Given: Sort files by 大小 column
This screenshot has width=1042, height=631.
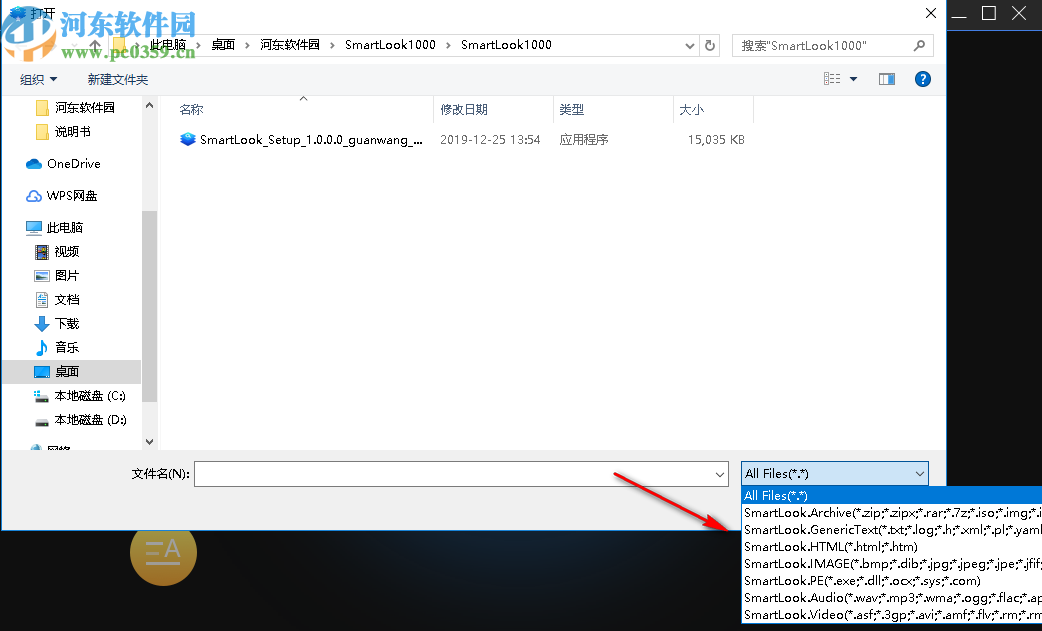Looking at the screenshot, I should tap(691, 110).
